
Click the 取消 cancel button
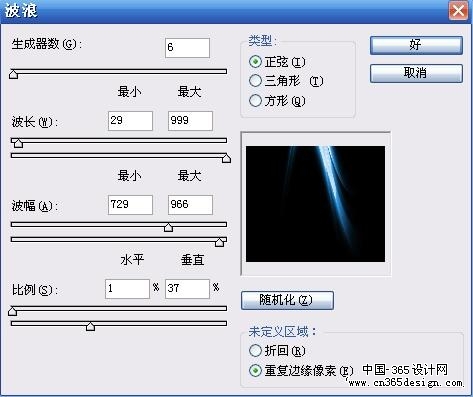pyautogui.click(x=416, y=73)
